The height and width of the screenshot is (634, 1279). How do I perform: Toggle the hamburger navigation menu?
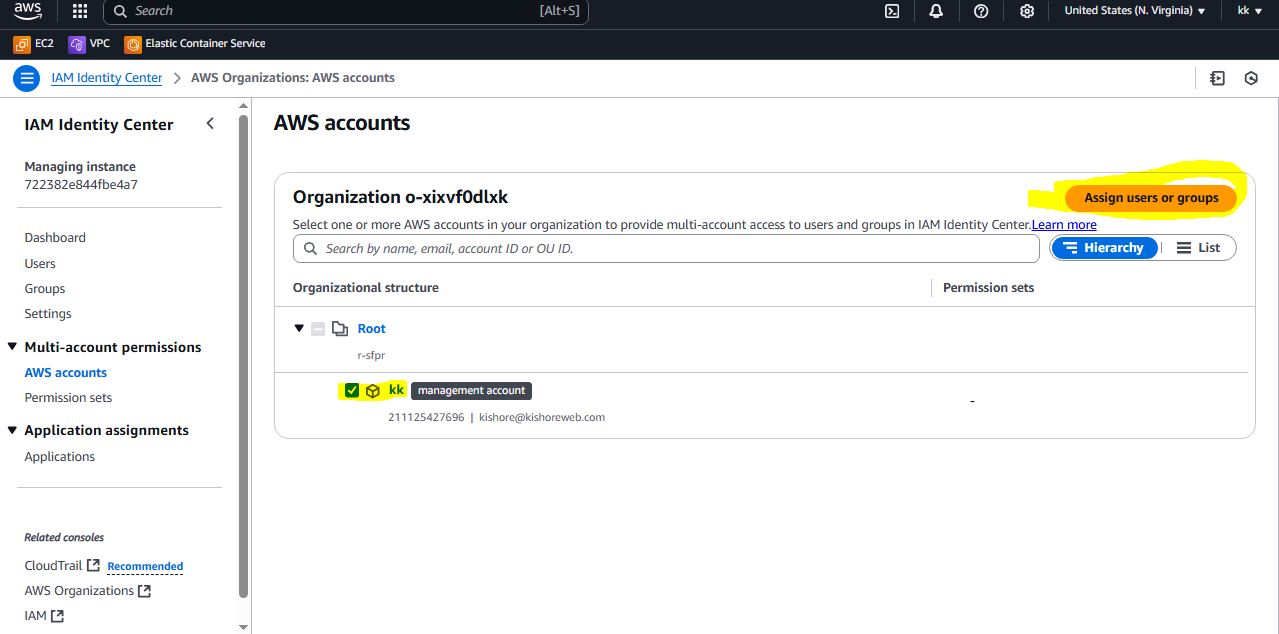click(x=27, y=78)
